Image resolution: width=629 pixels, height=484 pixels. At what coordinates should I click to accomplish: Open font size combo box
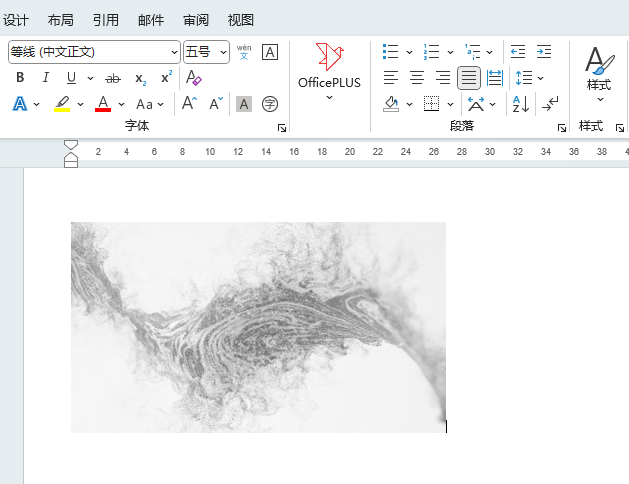click(206, 52)
